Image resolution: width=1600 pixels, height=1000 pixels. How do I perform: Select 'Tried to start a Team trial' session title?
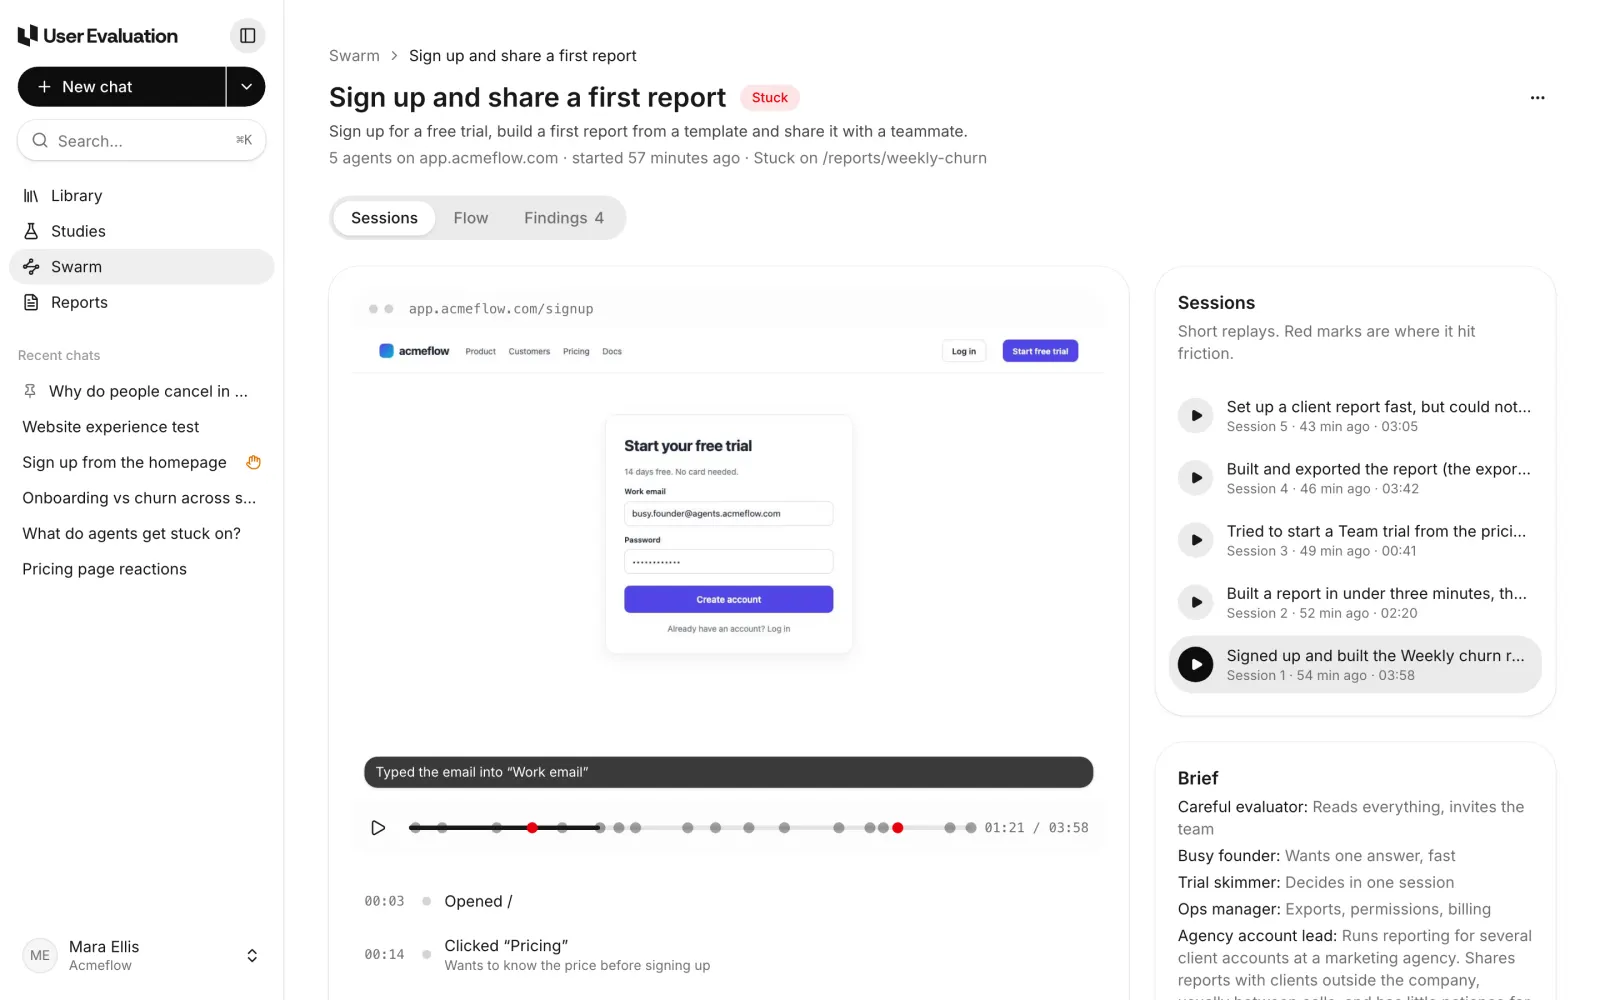coord(1376,531)
